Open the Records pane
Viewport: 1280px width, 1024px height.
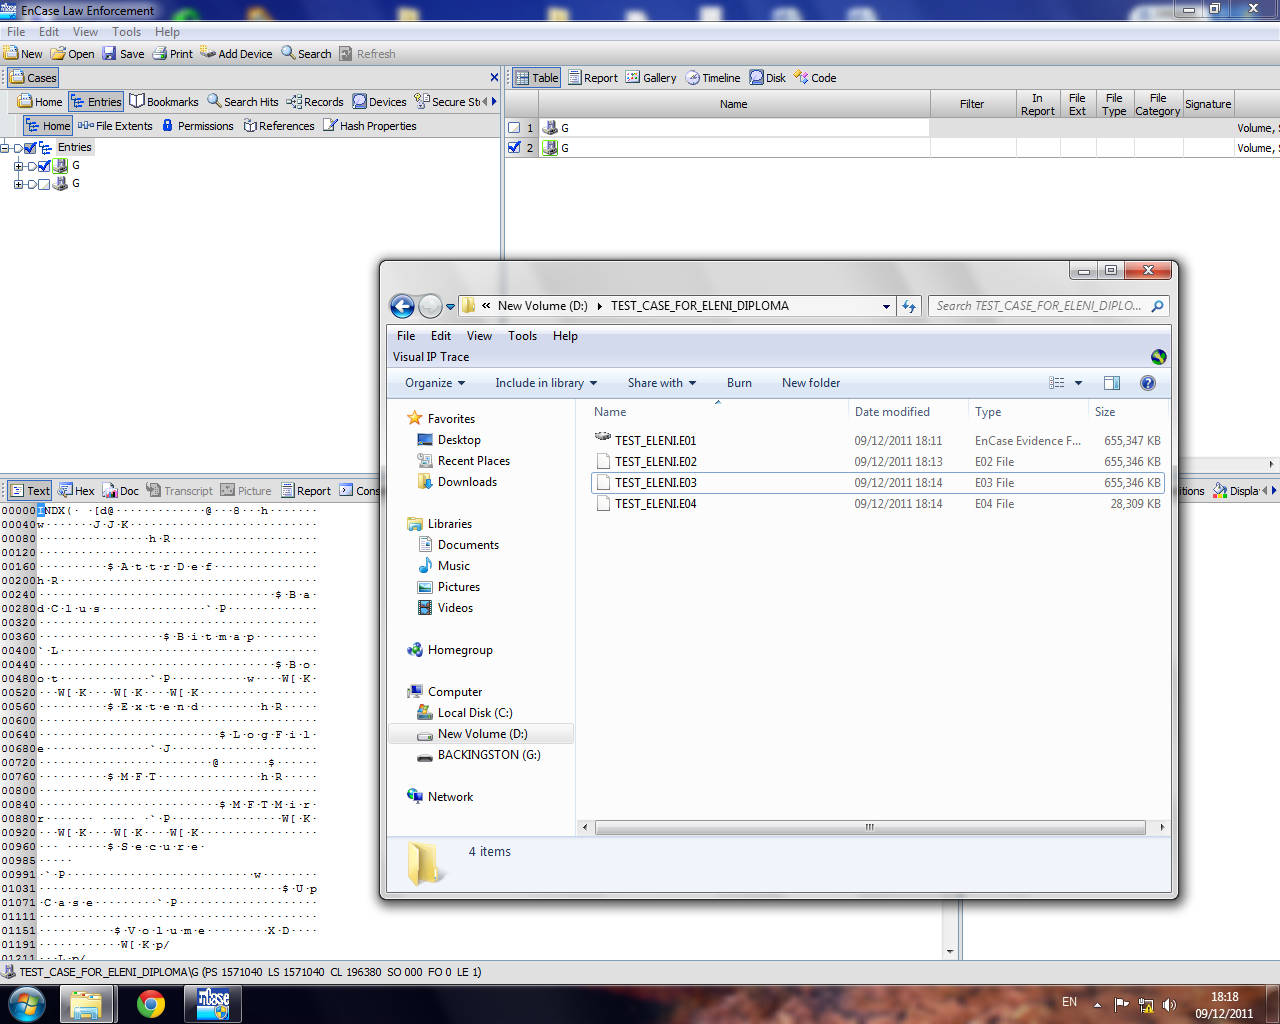coord(315,102)
